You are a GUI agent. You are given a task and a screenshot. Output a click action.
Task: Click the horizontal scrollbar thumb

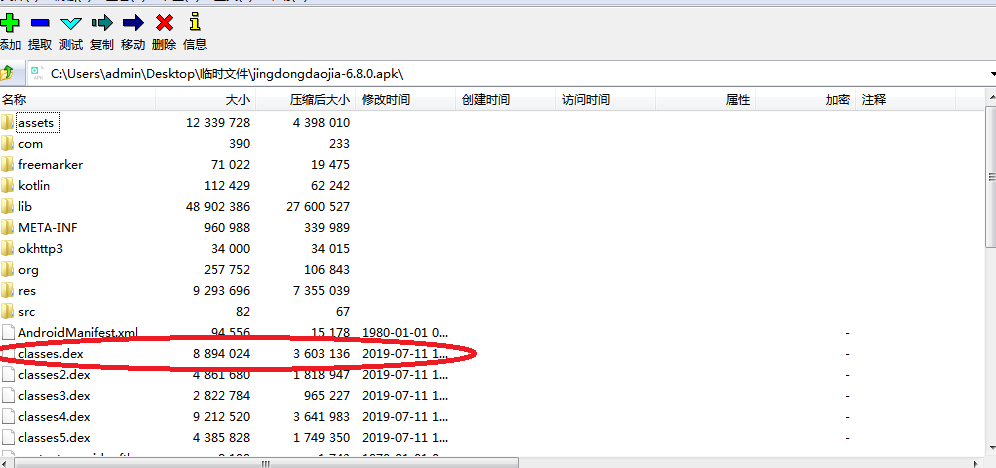[266, 463]
